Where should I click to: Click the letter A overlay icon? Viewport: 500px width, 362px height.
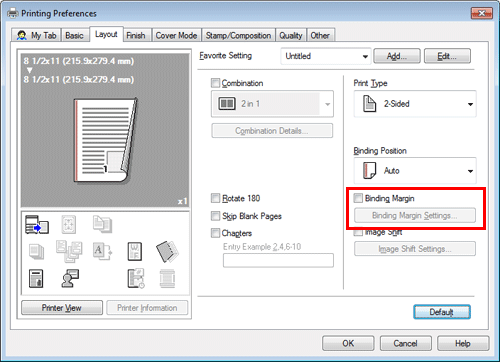(102, 252)
